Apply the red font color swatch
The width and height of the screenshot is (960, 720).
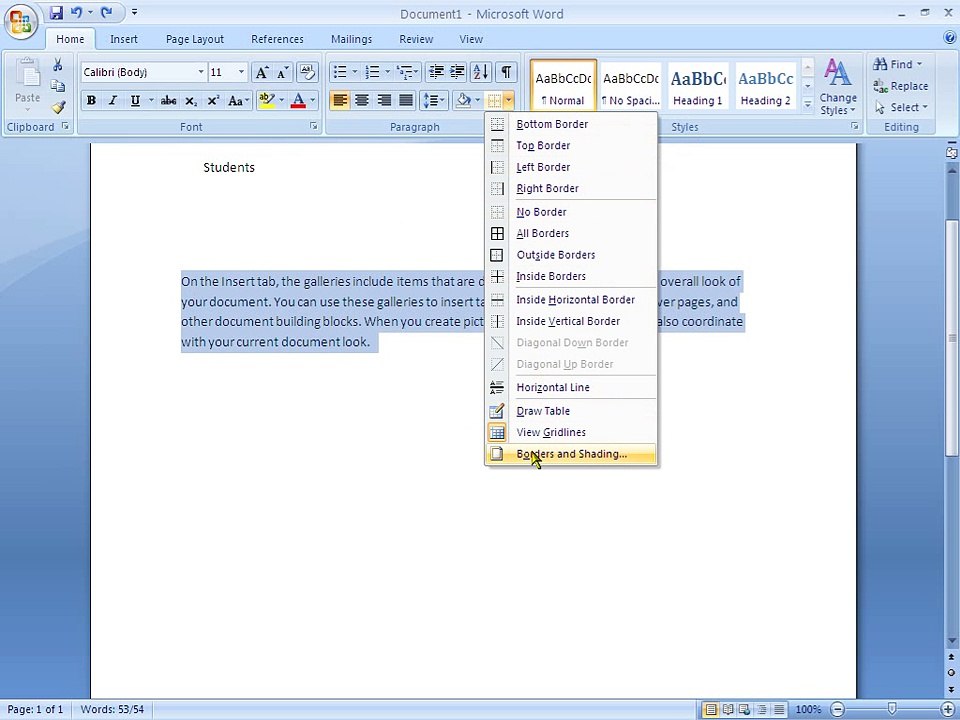click(x=298, y=100)
